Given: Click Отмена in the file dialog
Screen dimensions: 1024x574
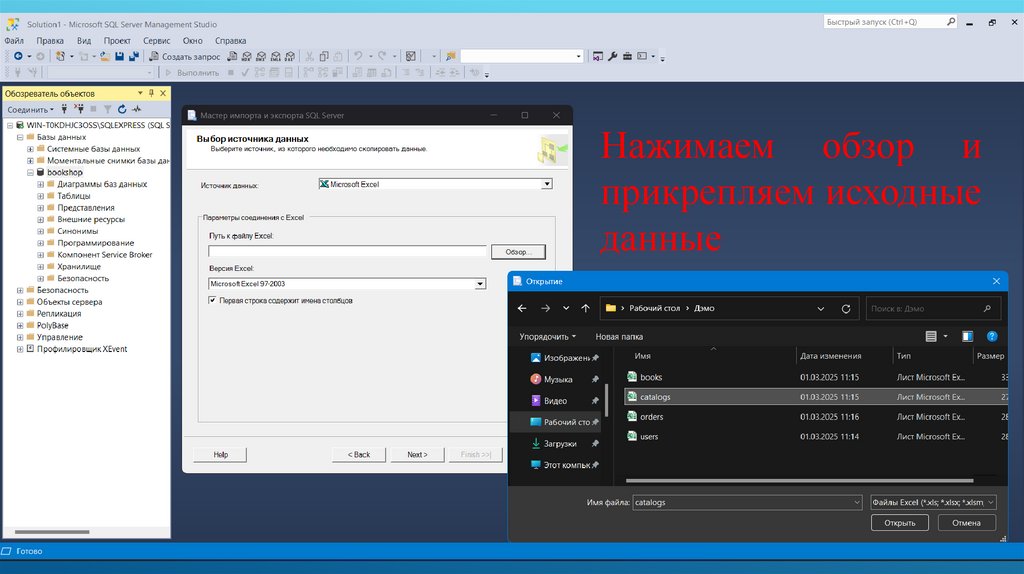Looking at the screenshot, I should point(967,522).
